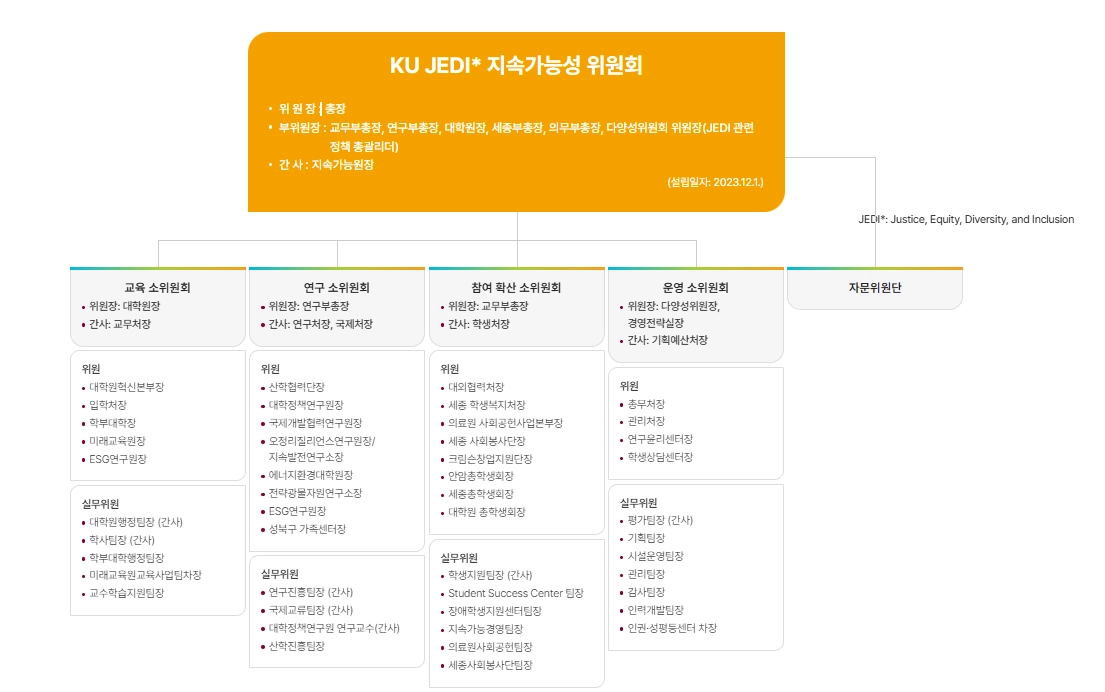Click '학사팀장 (간사)'
The image size is (1105, 692).
[x=122, y=540]
